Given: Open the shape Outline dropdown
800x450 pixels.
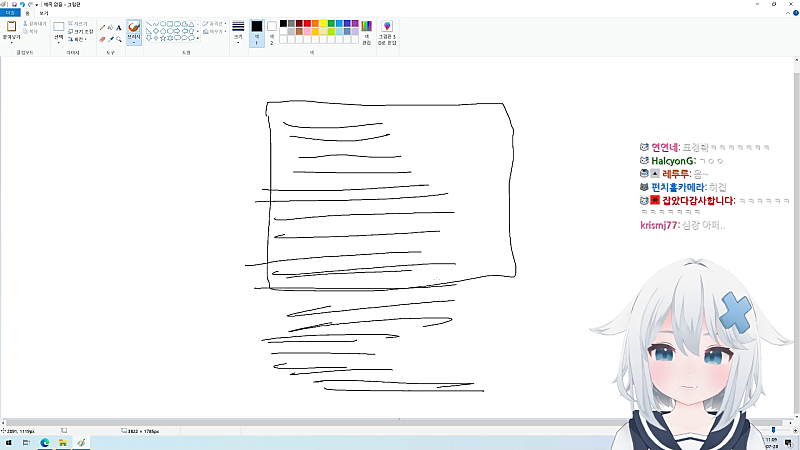Looking at the screenshot, I should 214,23.
